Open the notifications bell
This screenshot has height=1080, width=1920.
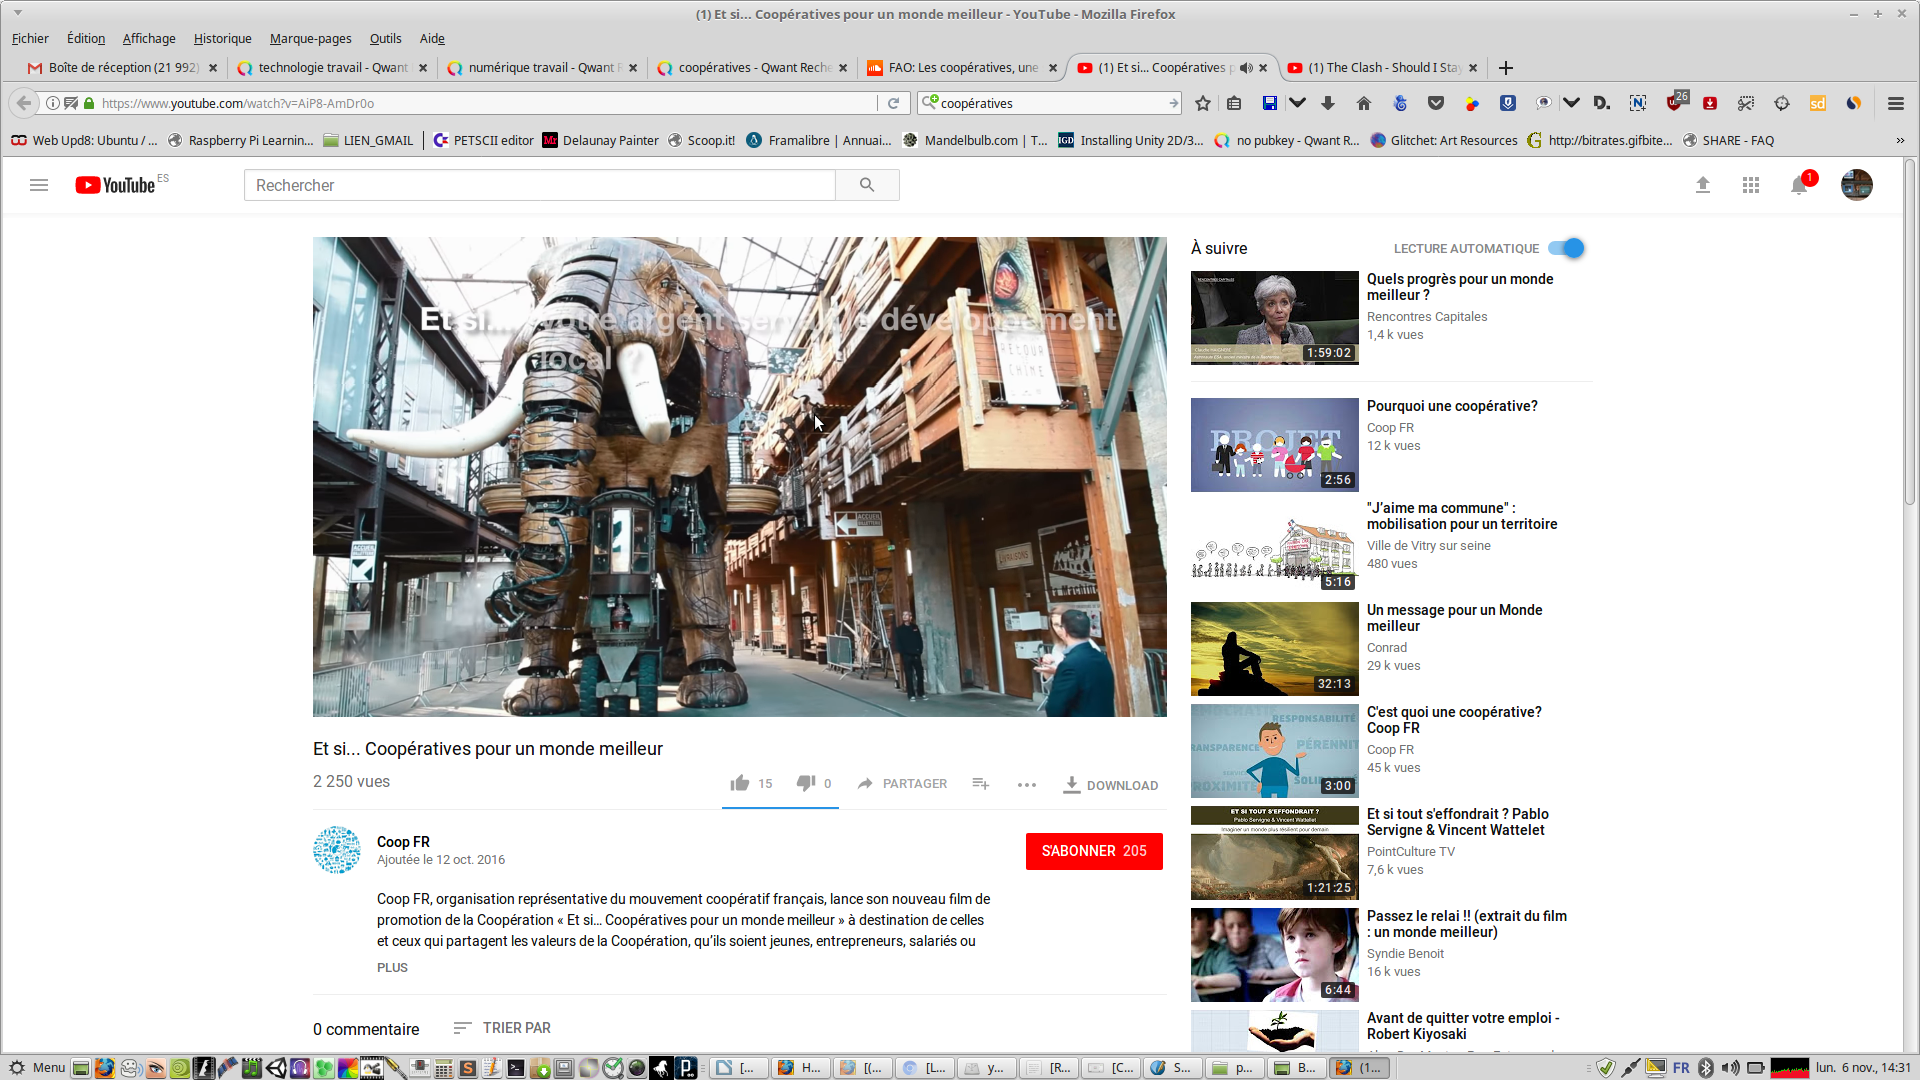1799,185
